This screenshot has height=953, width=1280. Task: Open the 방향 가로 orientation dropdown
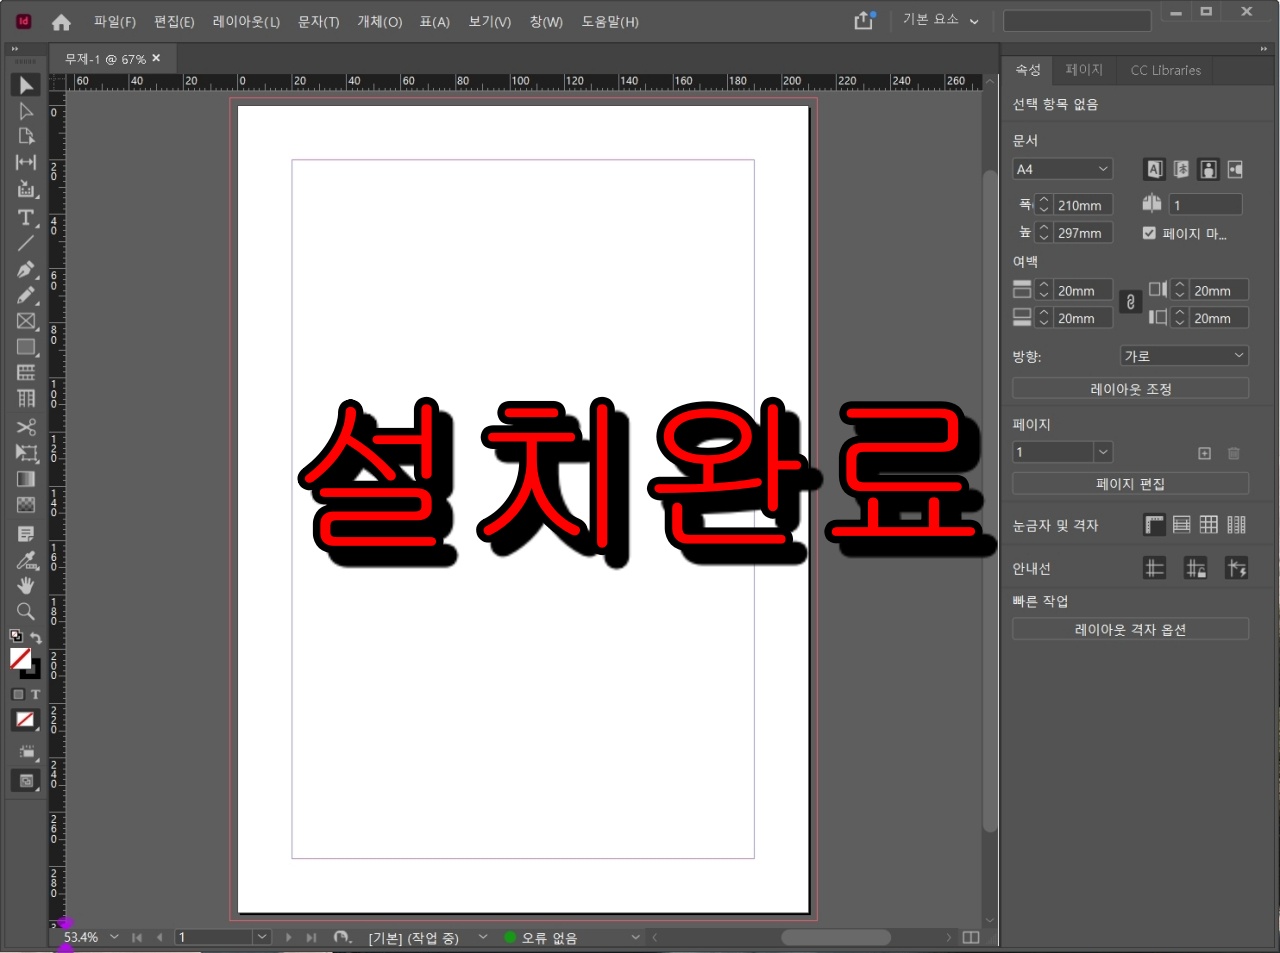(x=1184, y=355)
